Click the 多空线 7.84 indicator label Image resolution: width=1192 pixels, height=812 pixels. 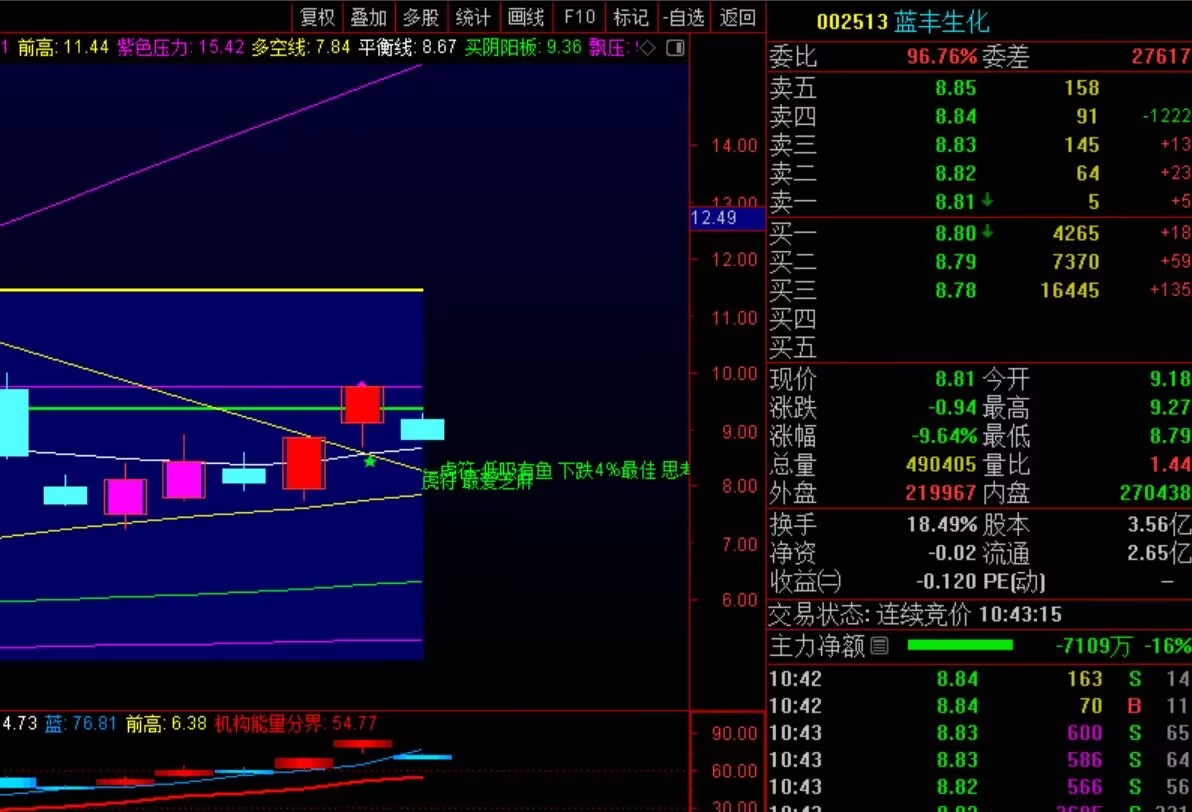click(x=301, y=47)
